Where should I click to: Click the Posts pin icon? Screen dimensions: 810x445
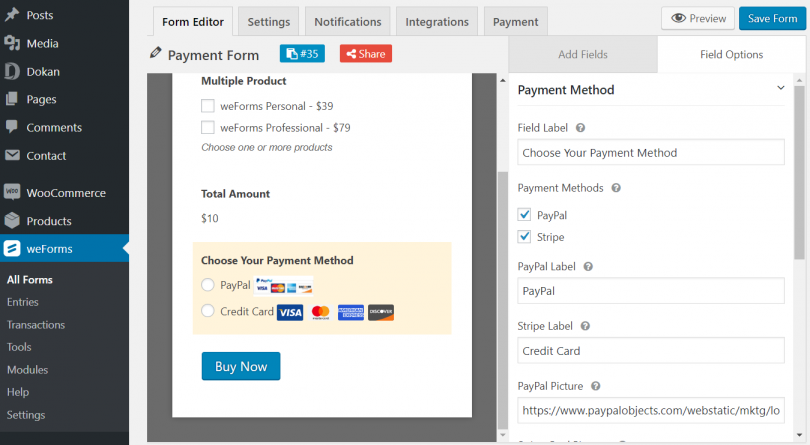[12, 14]
